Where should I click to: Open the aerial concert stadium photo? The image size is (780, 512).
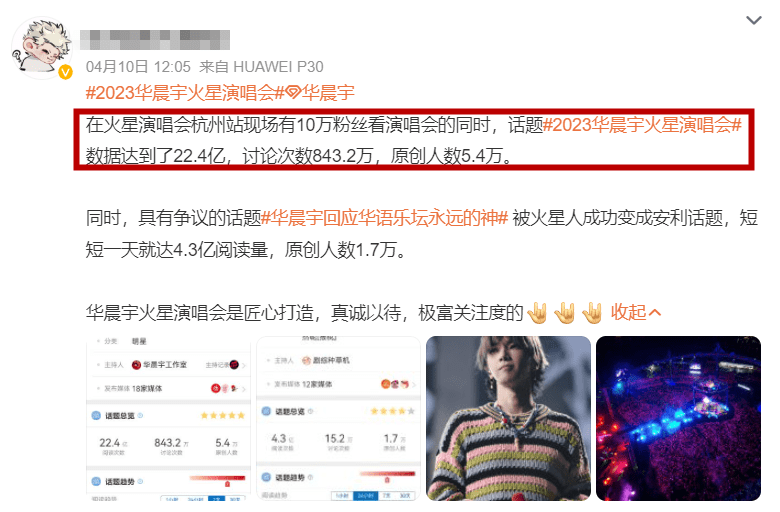pos(679,418)
